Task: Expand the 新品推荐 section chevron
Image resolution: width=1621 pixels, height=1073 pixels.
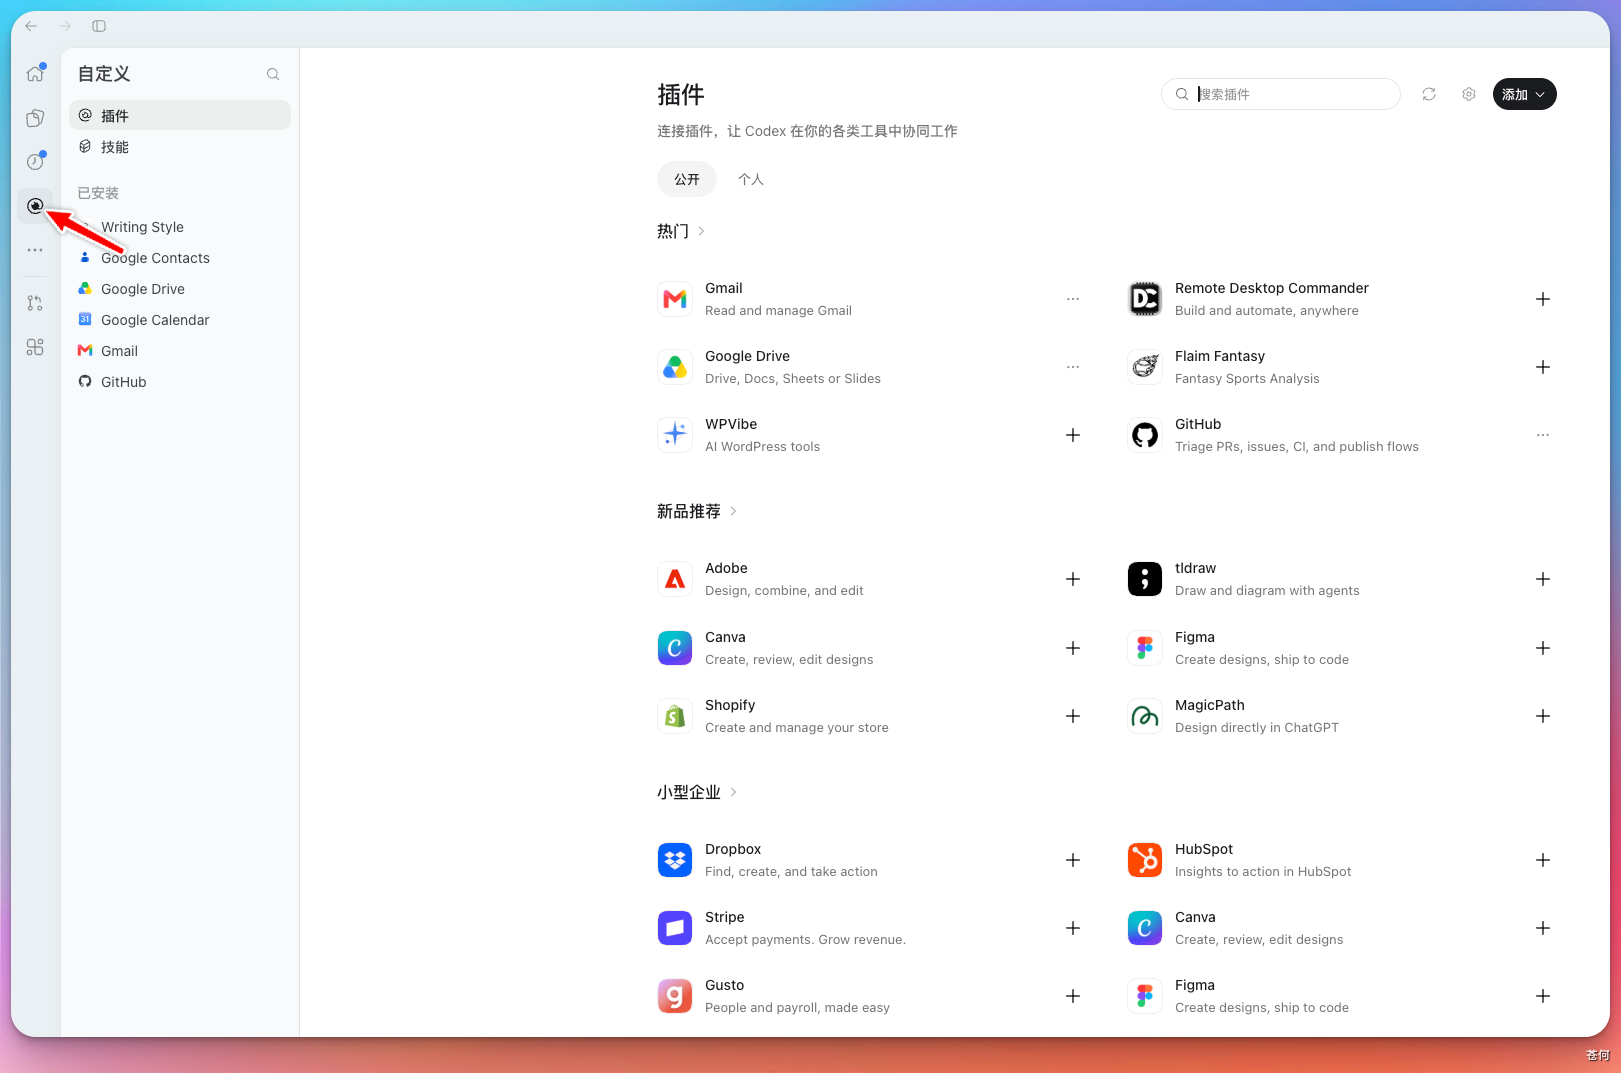Action: (734, 511)
